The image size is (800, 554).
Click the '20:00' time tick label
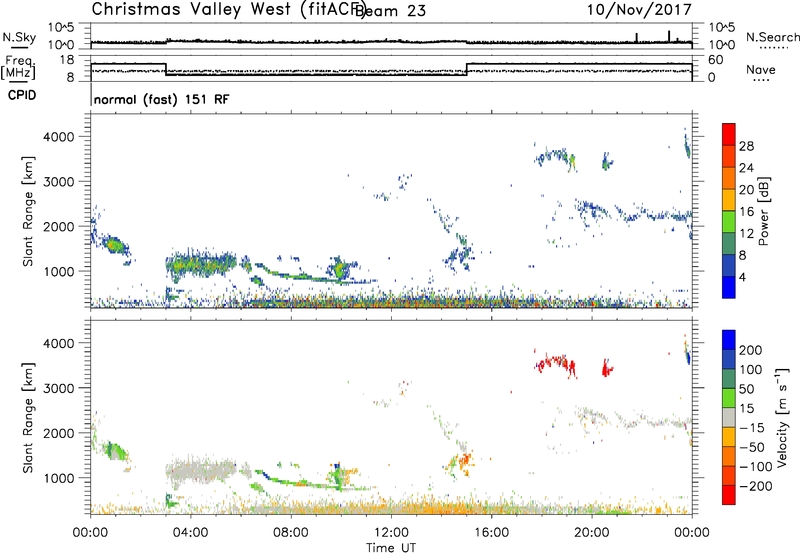591,533
